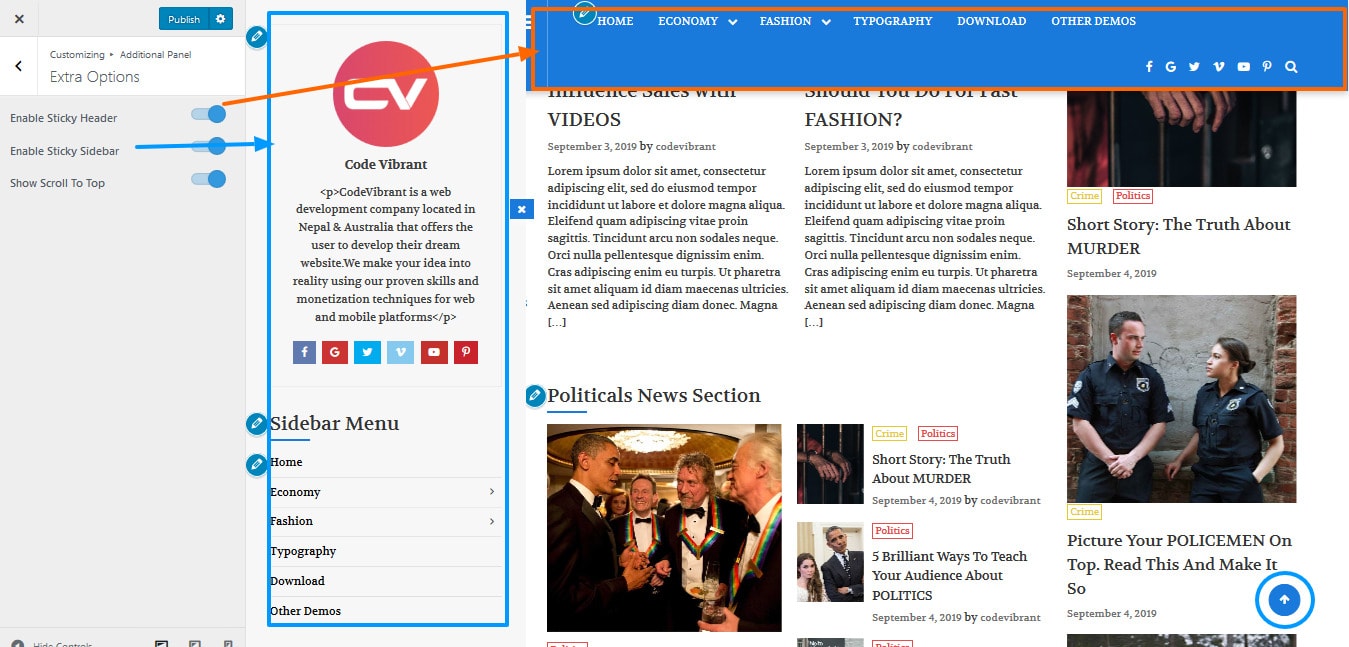The width and height of the screenshot is (1349, 647).
Task: Click the Facebook icon under Code Vibrant
Action: pyautogui.click(x=304, y=352)
